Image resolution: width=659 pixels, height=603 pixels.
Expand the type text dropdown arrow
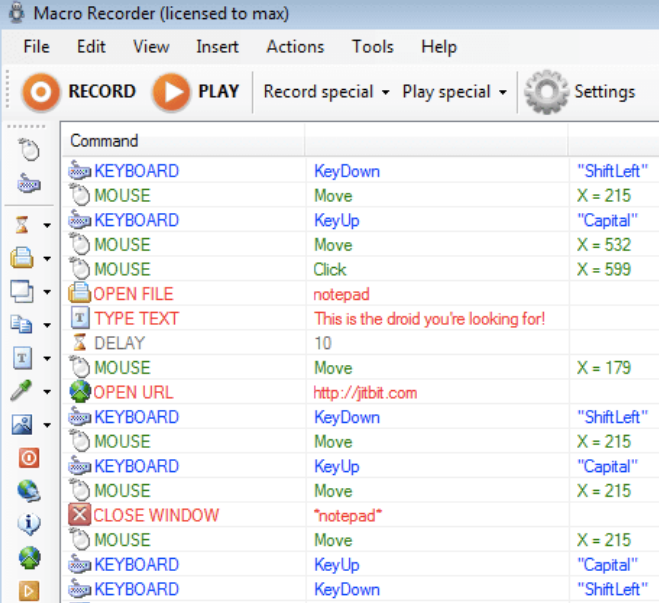pos(47,358)
